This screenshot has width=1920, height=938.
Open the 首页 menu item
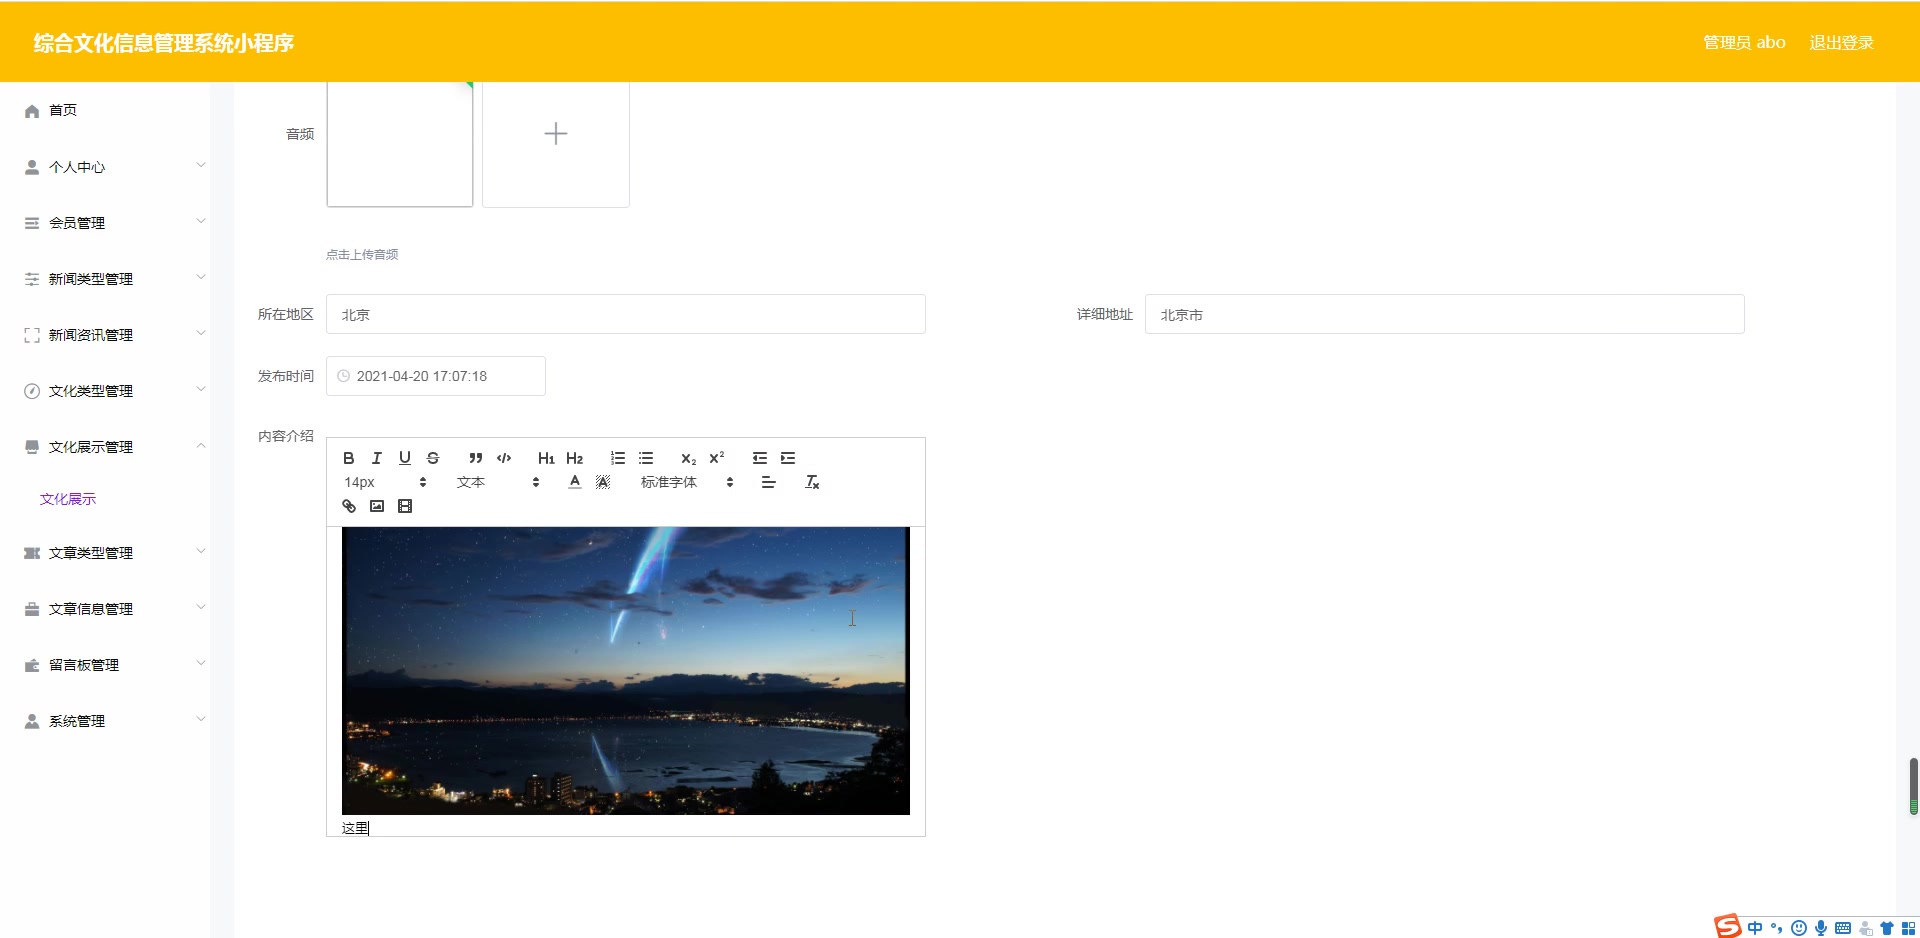pos(62,110)
